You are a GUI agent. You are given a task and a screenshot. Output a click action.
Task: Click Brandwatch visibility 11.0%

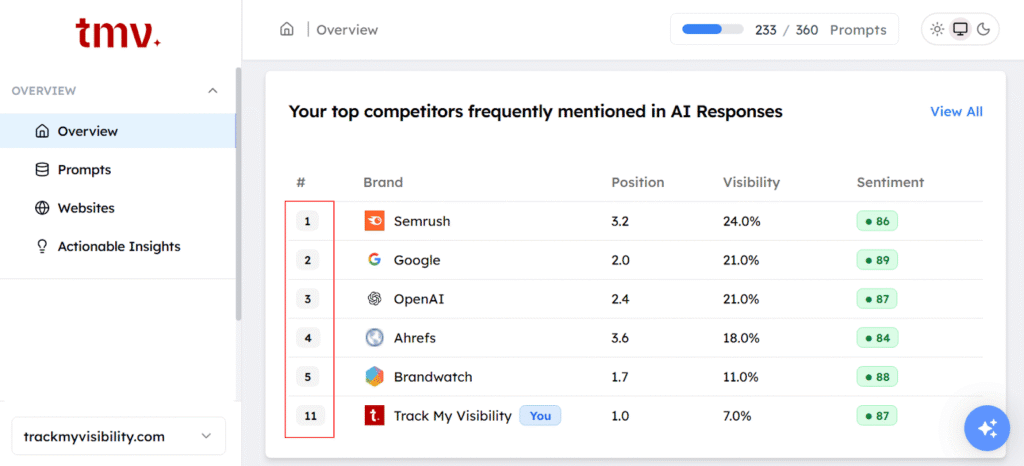tap(740, 377)
